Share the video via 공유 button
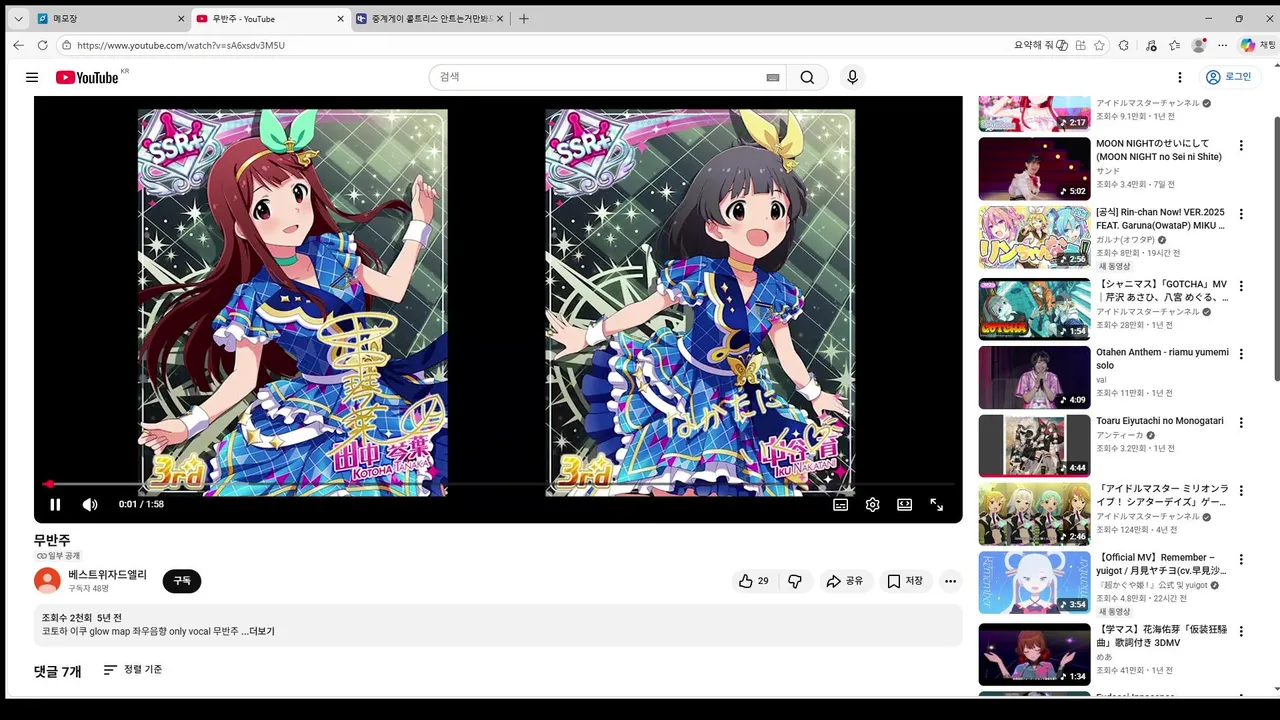1280x720 pixels. [845, 581]
